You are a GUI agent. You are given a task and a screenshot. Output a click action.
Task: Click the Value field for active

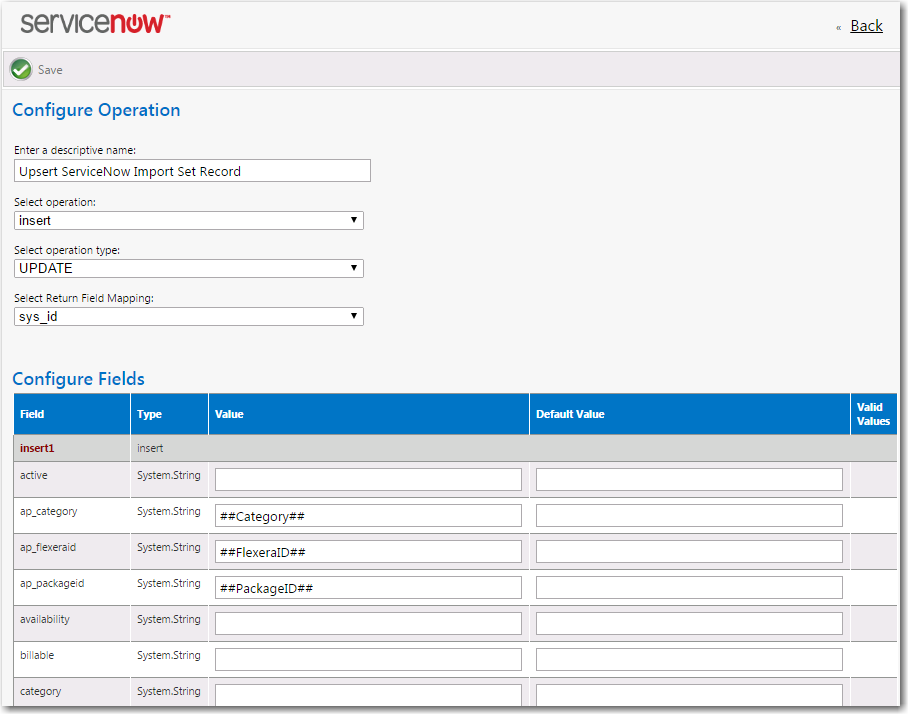(368, 479)
